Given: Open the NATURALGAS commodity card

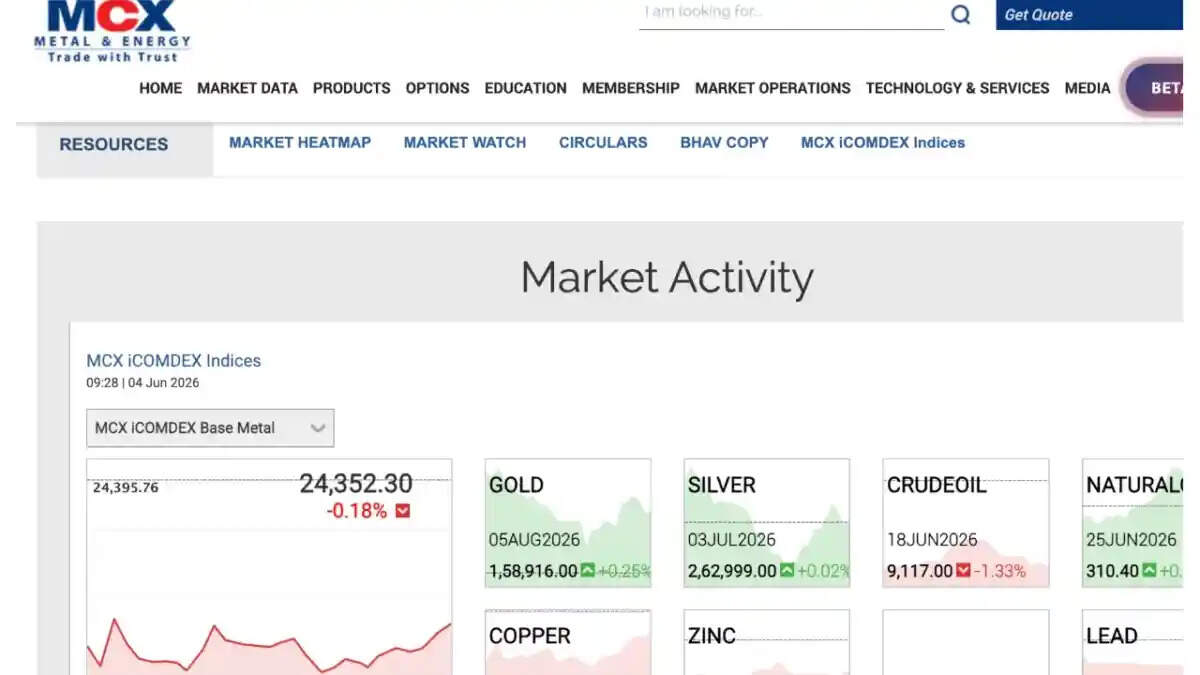Looking at the screenshot, I should pyautogui.click(x=1133, y=523).
